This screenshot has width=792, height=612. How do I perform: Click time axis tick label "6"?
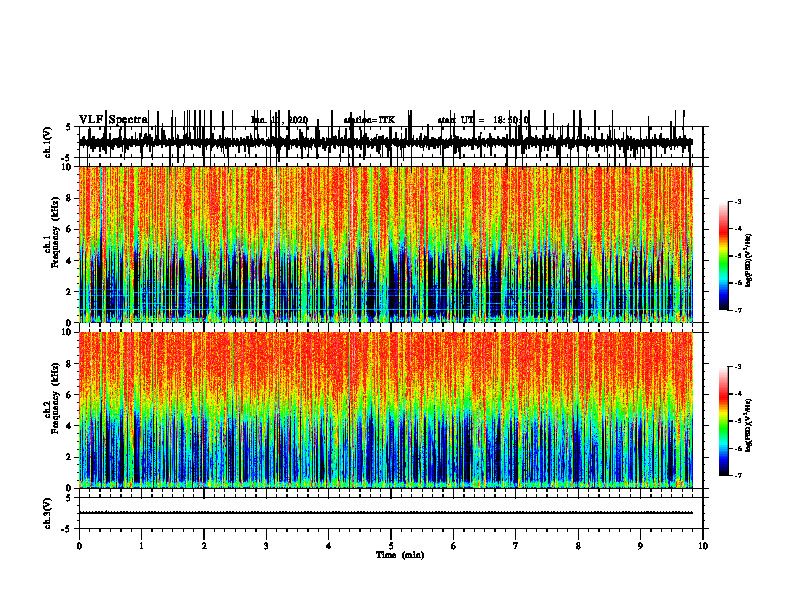coord(454,546)
